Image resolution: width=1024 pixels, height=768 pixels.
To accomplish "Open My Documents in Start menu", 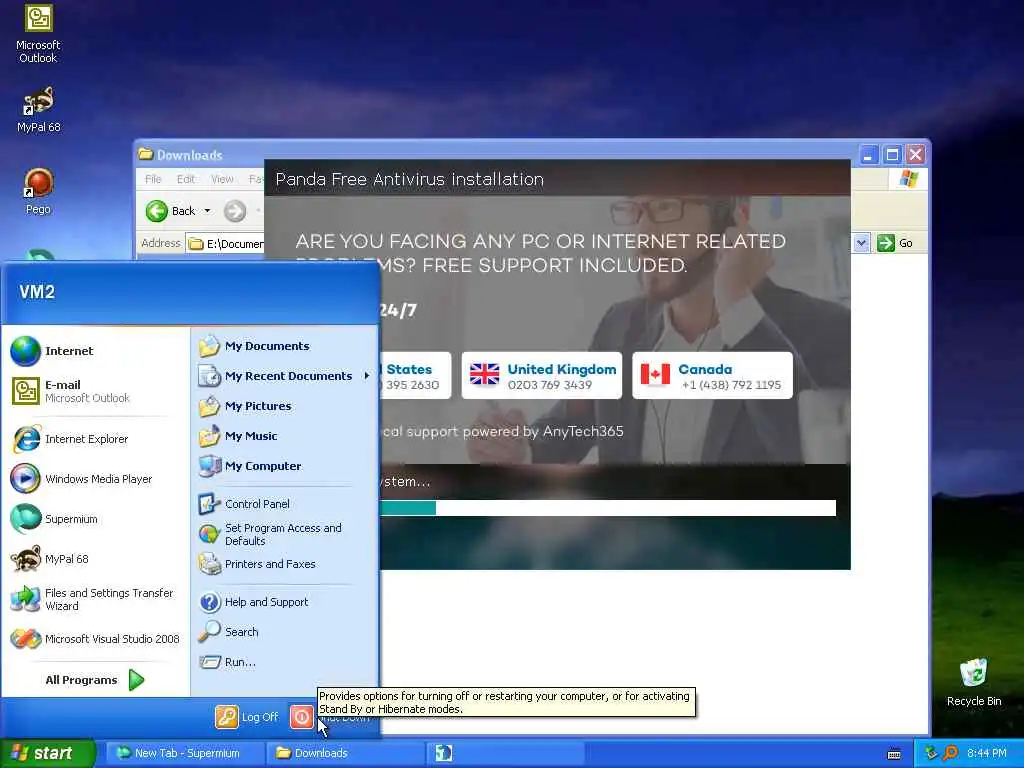I will [x=285, y=346].
